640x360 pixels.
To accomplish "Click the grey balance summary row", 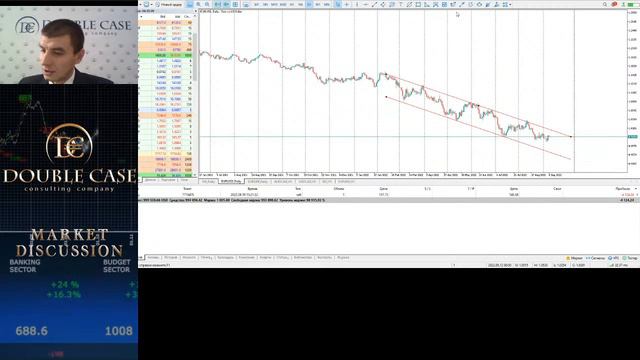I will pos(388,200).
